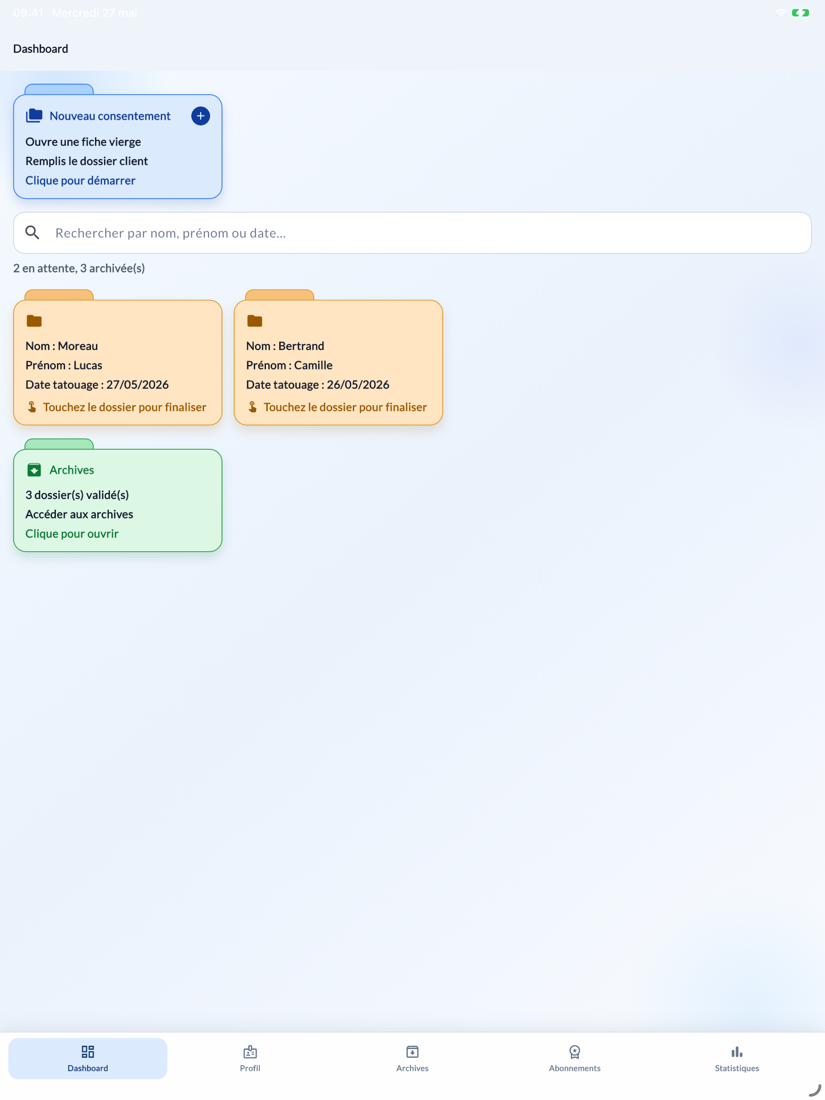Tap the plus icon on Nouveau consentement

pos(201,116)
